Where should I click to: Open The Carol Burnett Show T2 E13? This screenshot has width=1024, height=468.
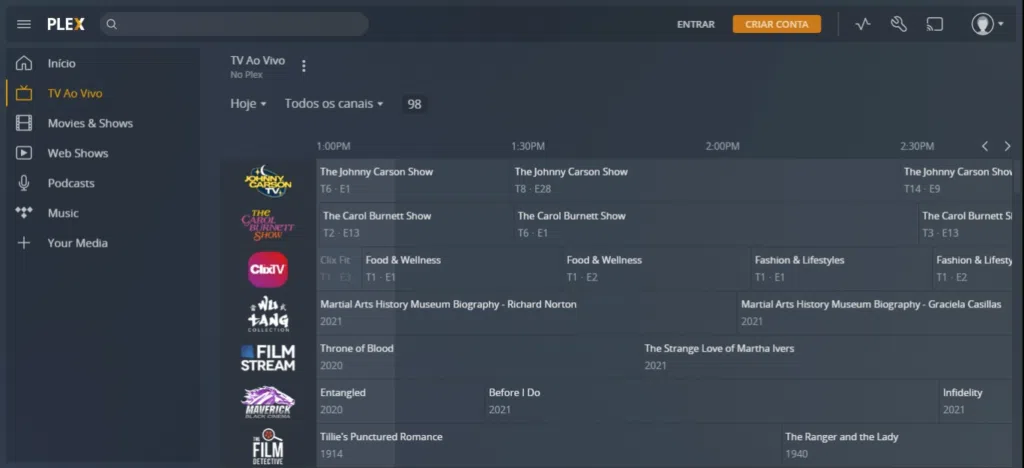tap(415, 225)
